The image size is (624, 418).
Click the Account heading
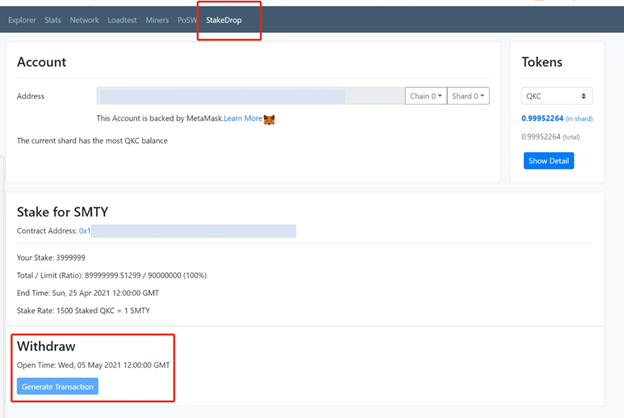click(x=41, y=62)
